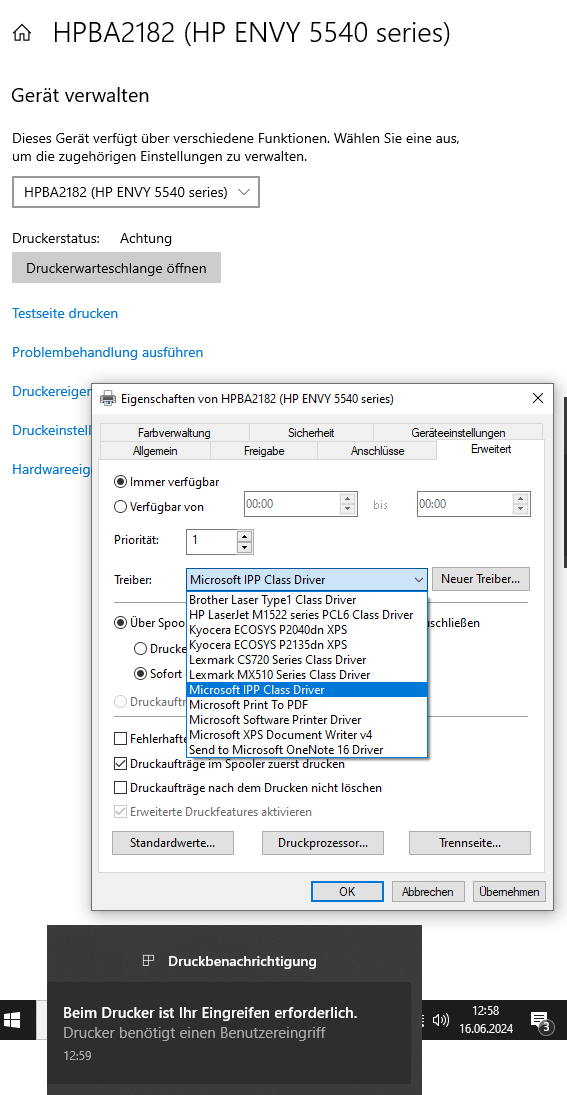The image size is (567, 1095).
Task: Choose 'Lexmark MX510 Series Class Driver'
Action: (x=307, y=674)
